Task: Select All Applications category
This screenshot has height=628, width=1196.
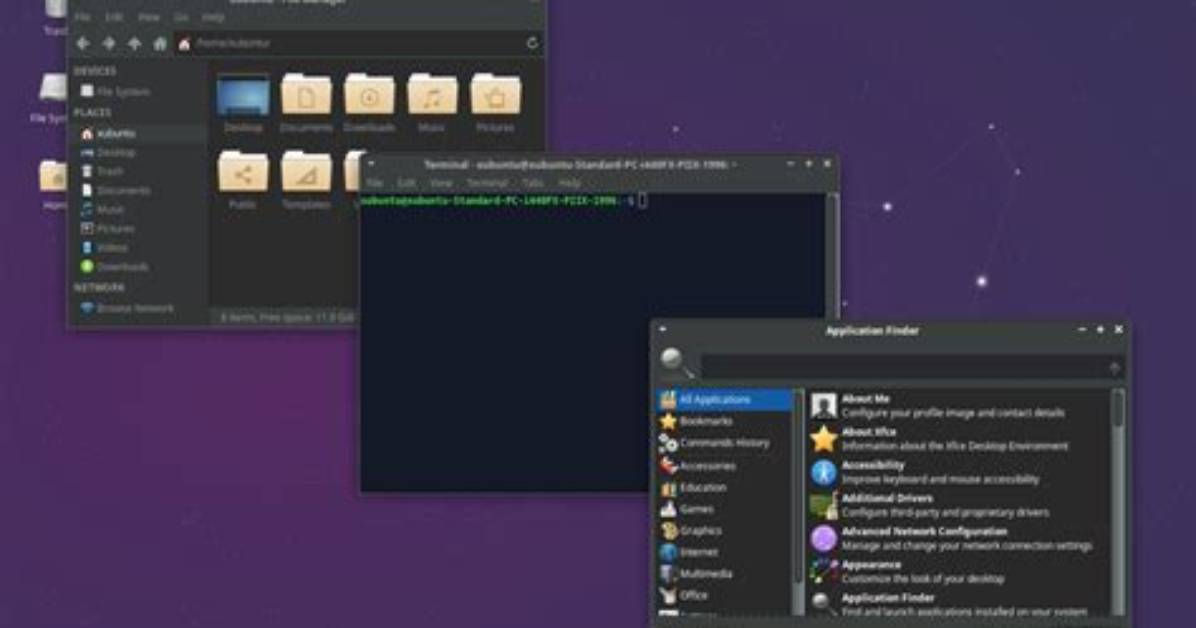Action: [725, 400]
